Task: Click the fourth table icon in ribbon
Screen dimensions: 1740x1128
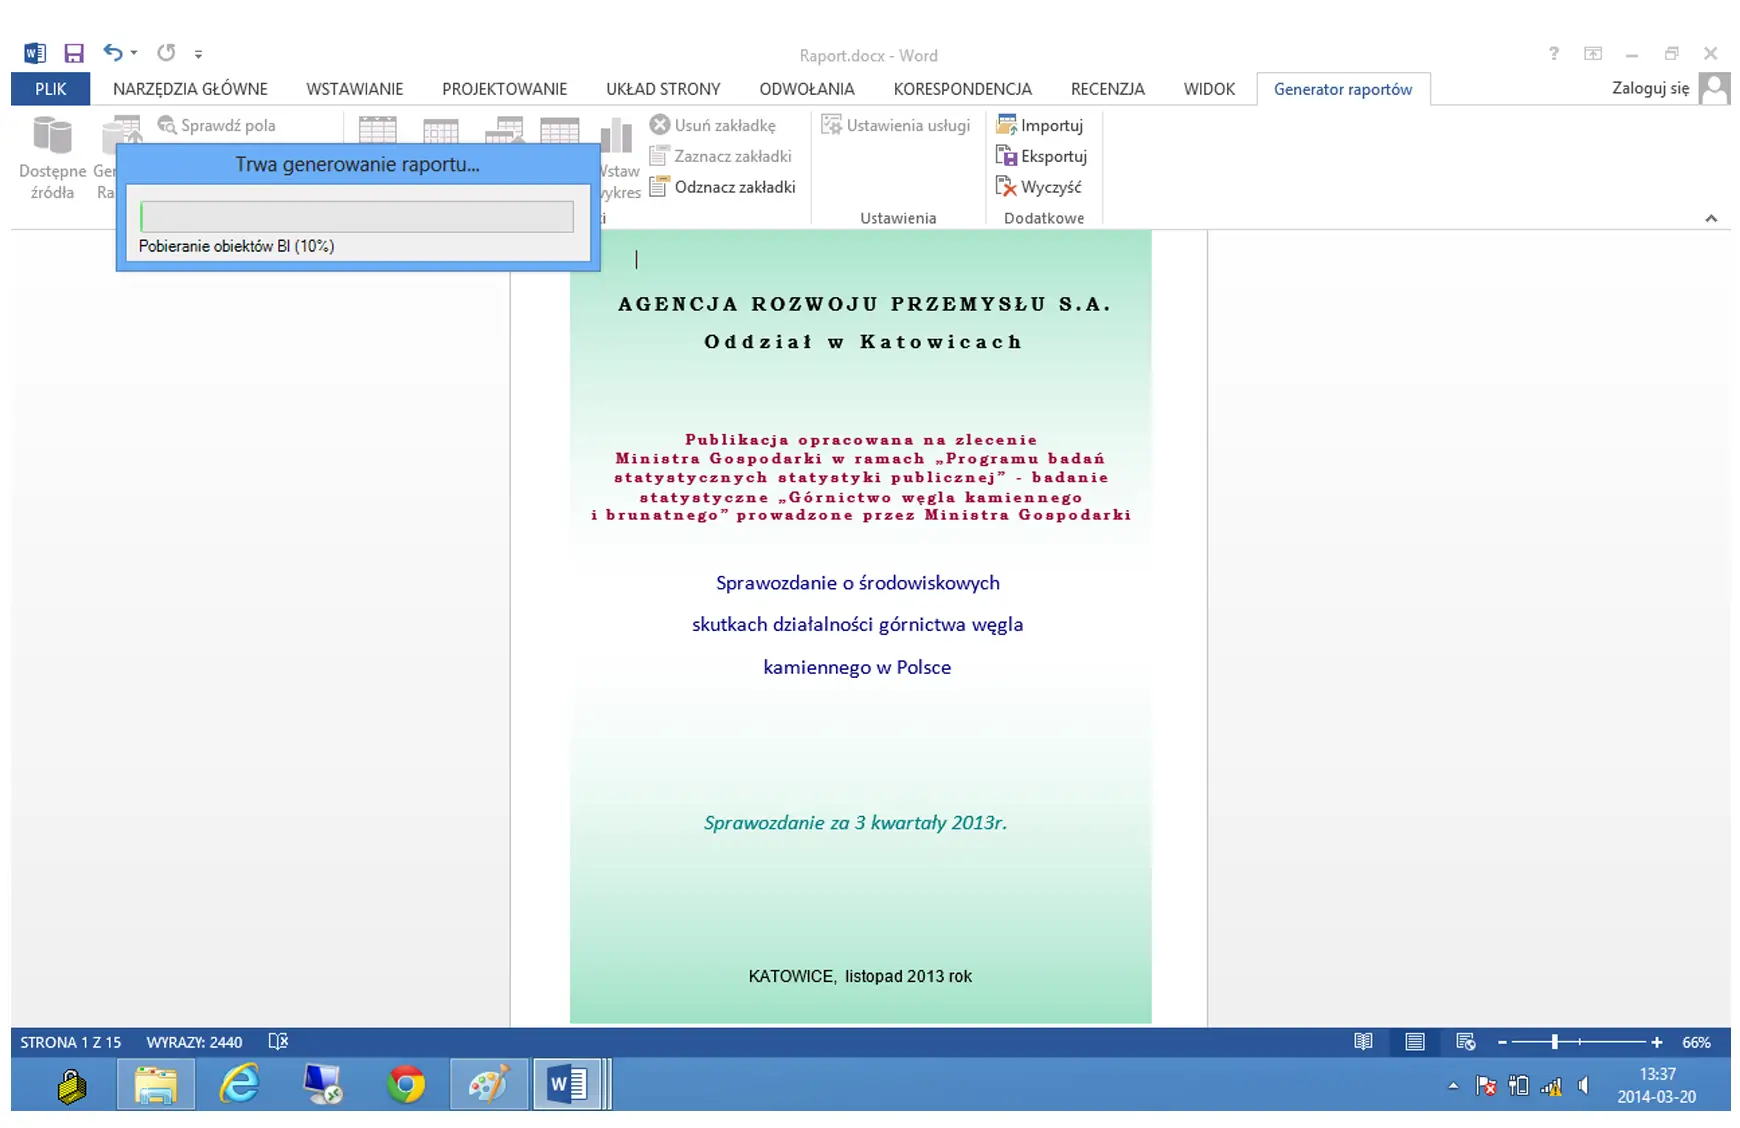Action: [x=560, y=131]
